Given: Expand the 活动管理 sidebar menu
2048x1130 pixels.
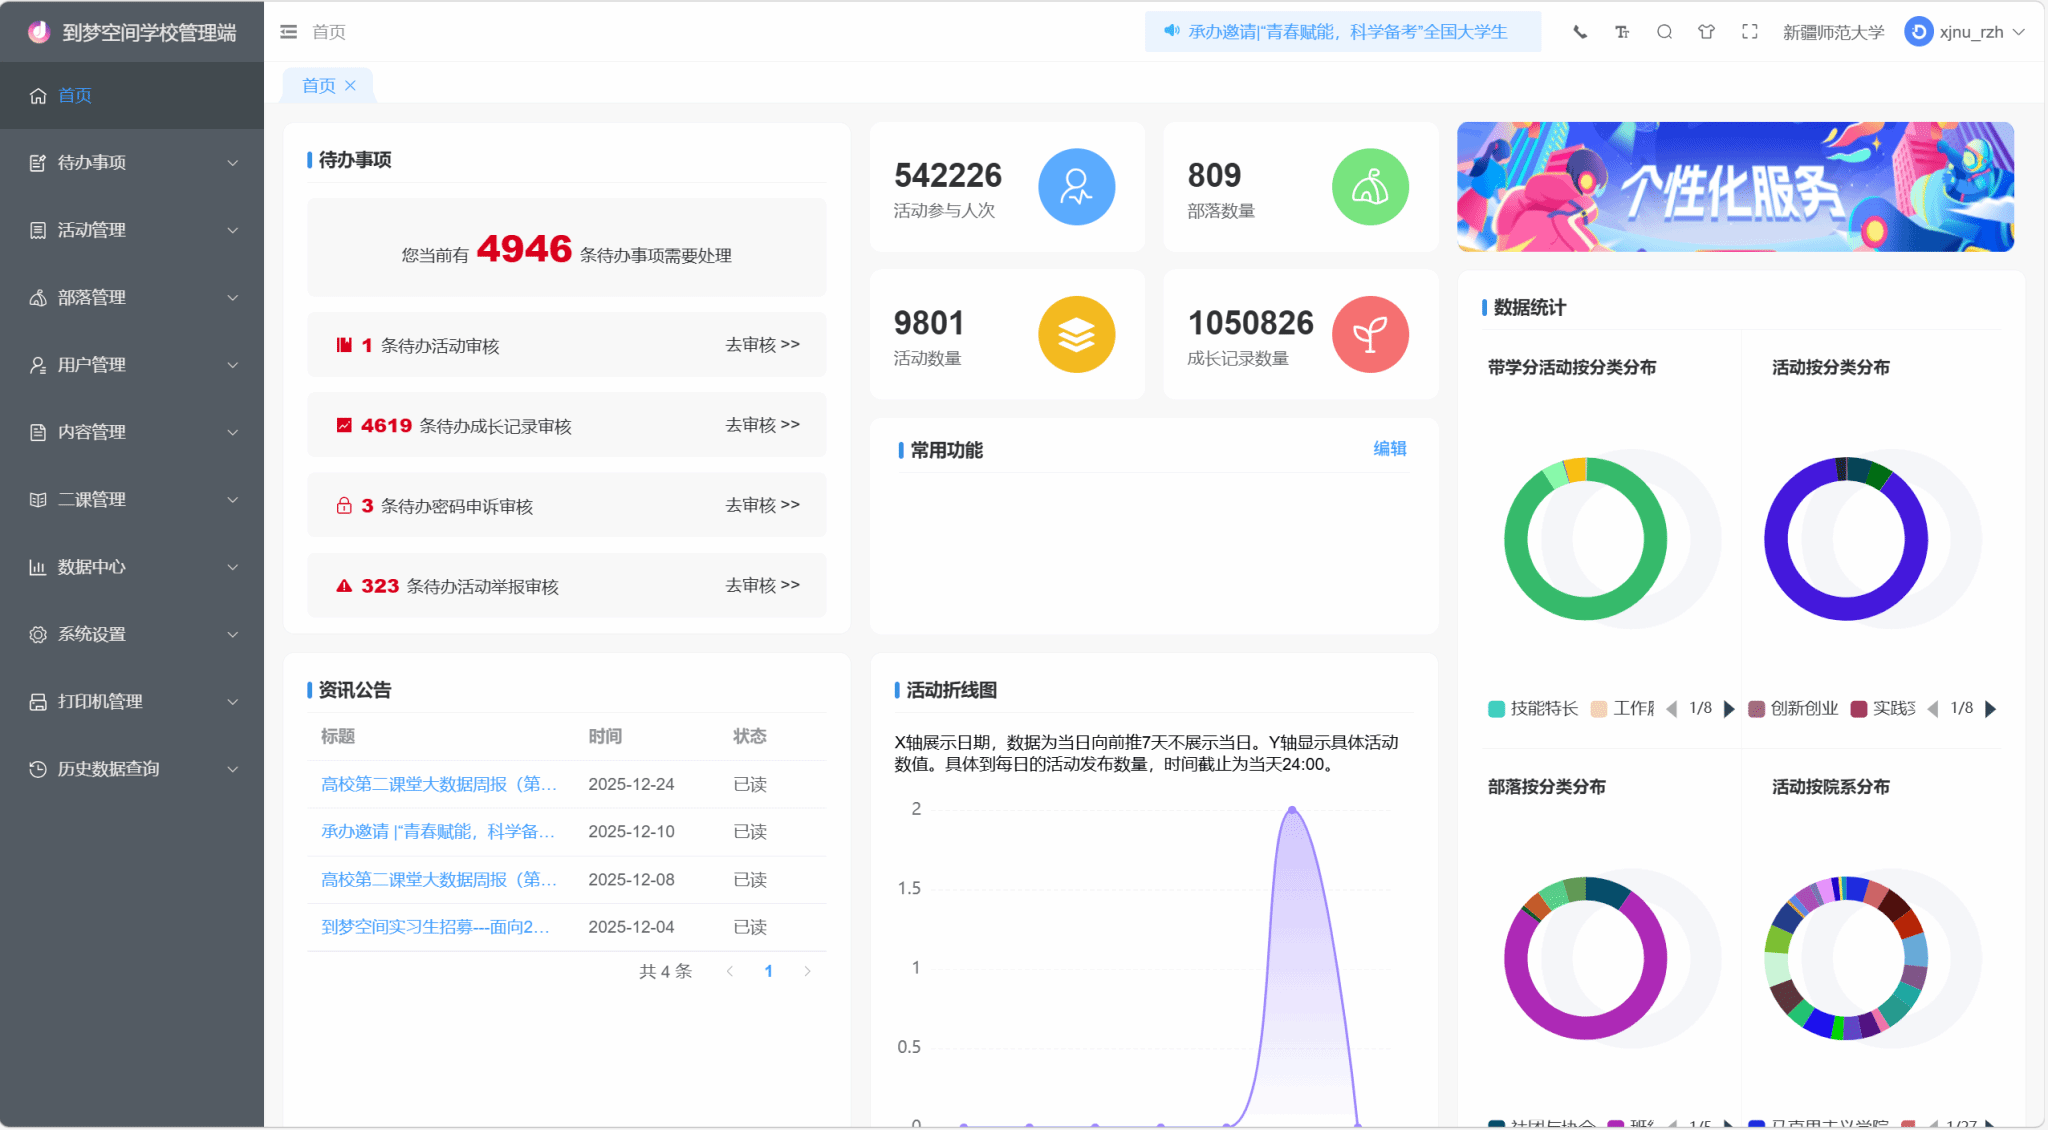Looking at the screenshot, I should pos(132,230).
